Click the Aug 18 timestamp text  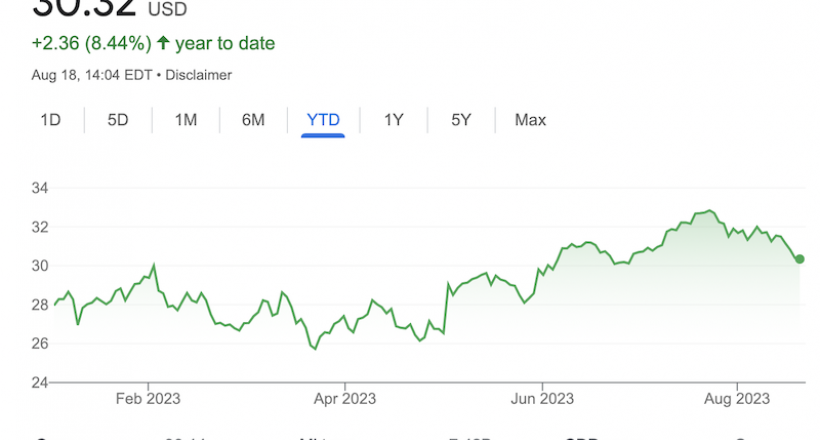pos(92,75)
